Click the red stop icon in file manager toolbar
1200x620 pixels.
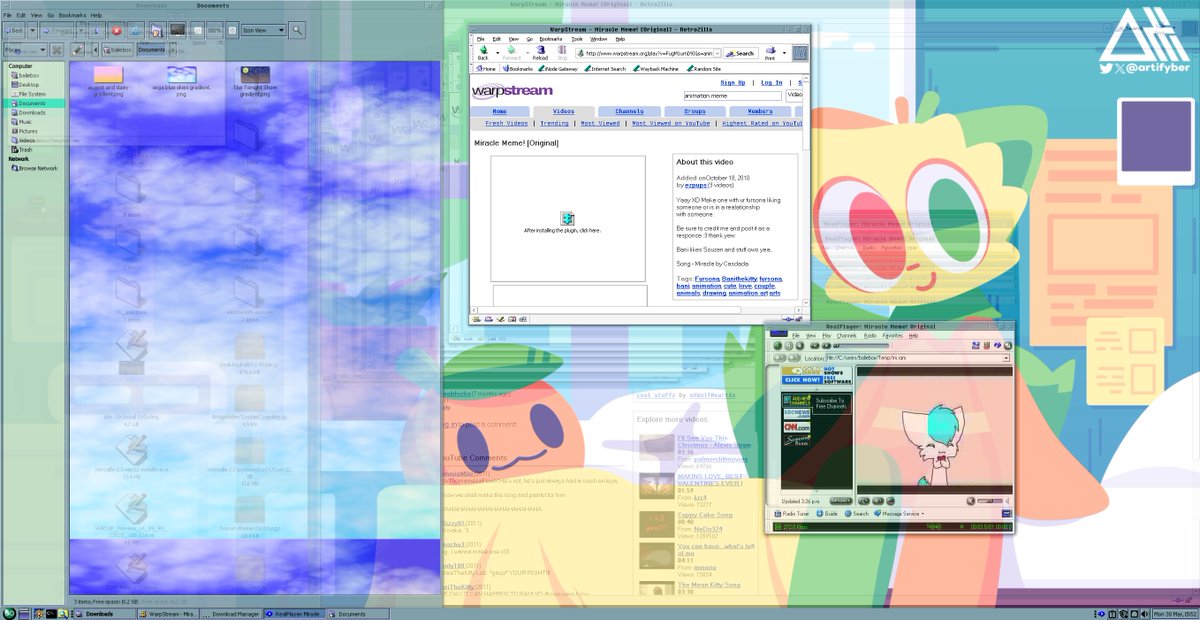click(116, 30)
